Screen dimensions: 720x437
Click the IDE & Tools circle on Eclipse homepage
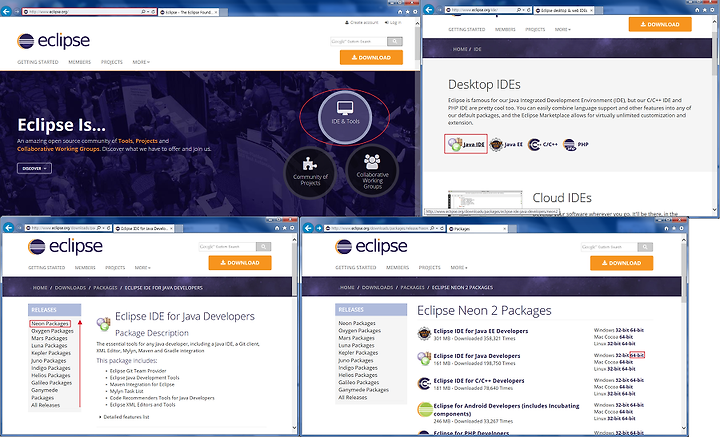coord(345,116)
